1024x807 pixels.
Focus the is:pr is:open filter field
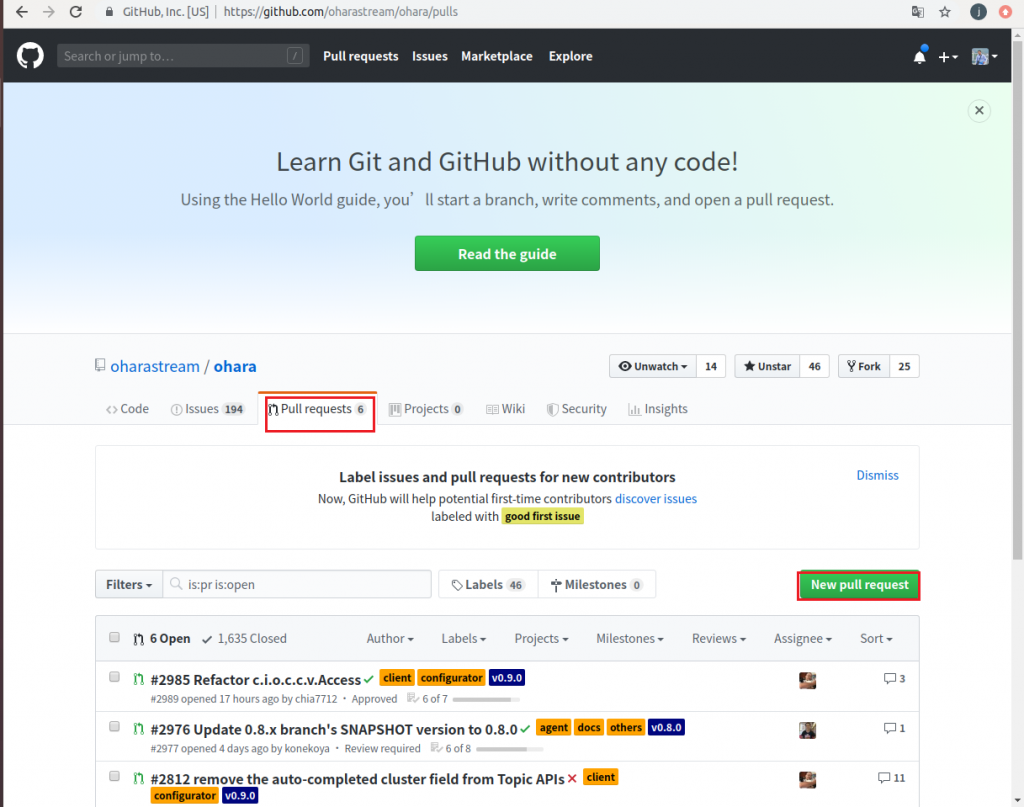pos(297,584)
